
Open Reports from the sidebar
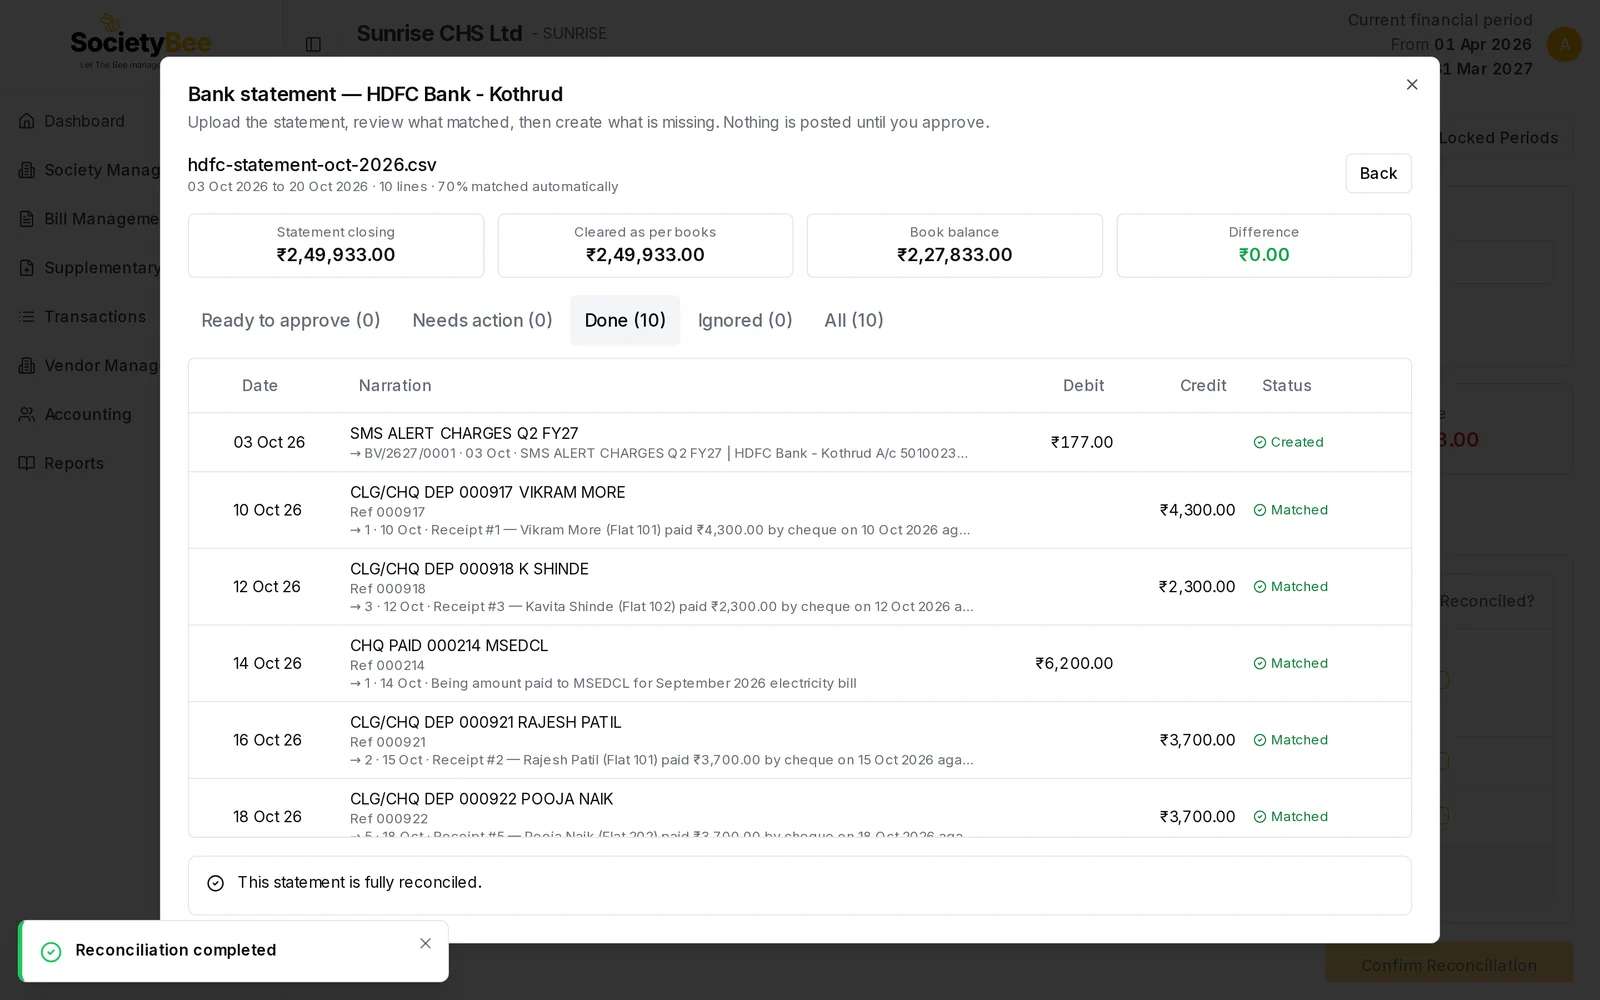(74, 463)
